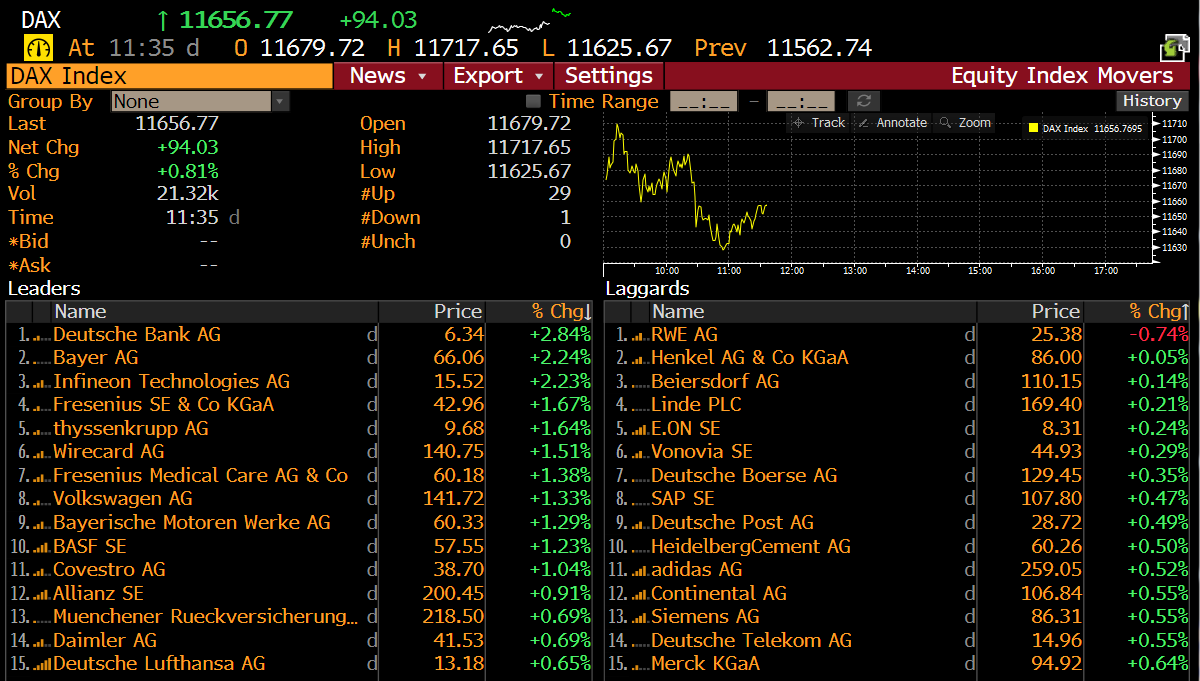Open Bayer AG in Leaders list
Image resolution: width=1200 pixels, height=681 pixels.
(96, 358)
